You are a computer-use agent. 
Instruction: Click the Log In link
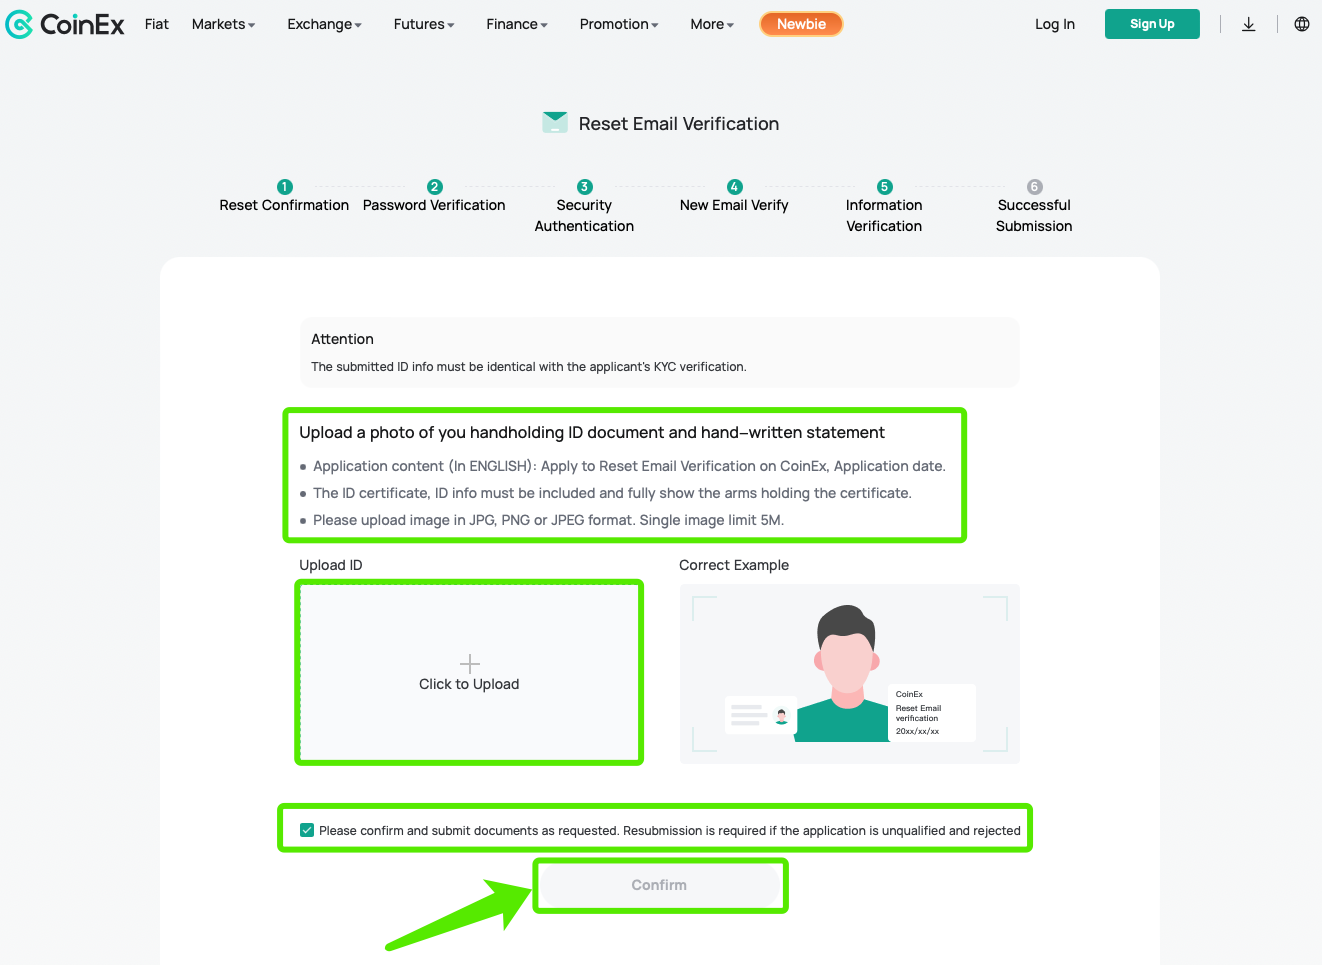(x=1055, y=24)
